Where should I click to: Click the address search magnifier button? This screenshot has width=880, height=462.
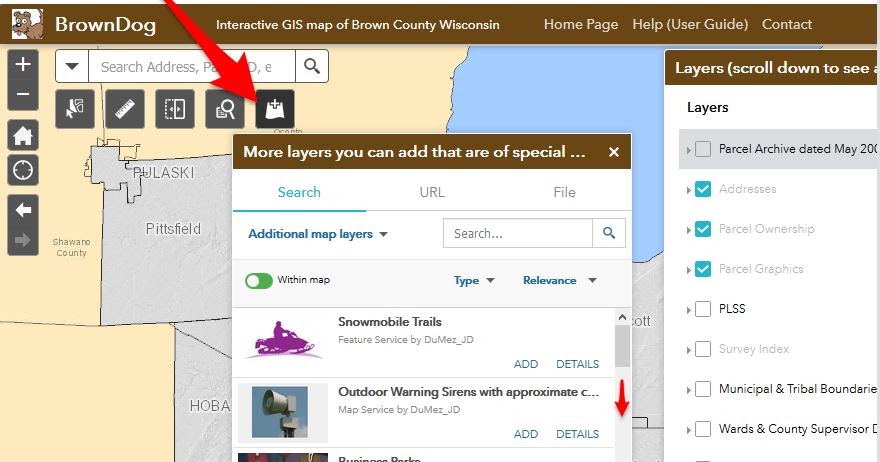point(312,66)
